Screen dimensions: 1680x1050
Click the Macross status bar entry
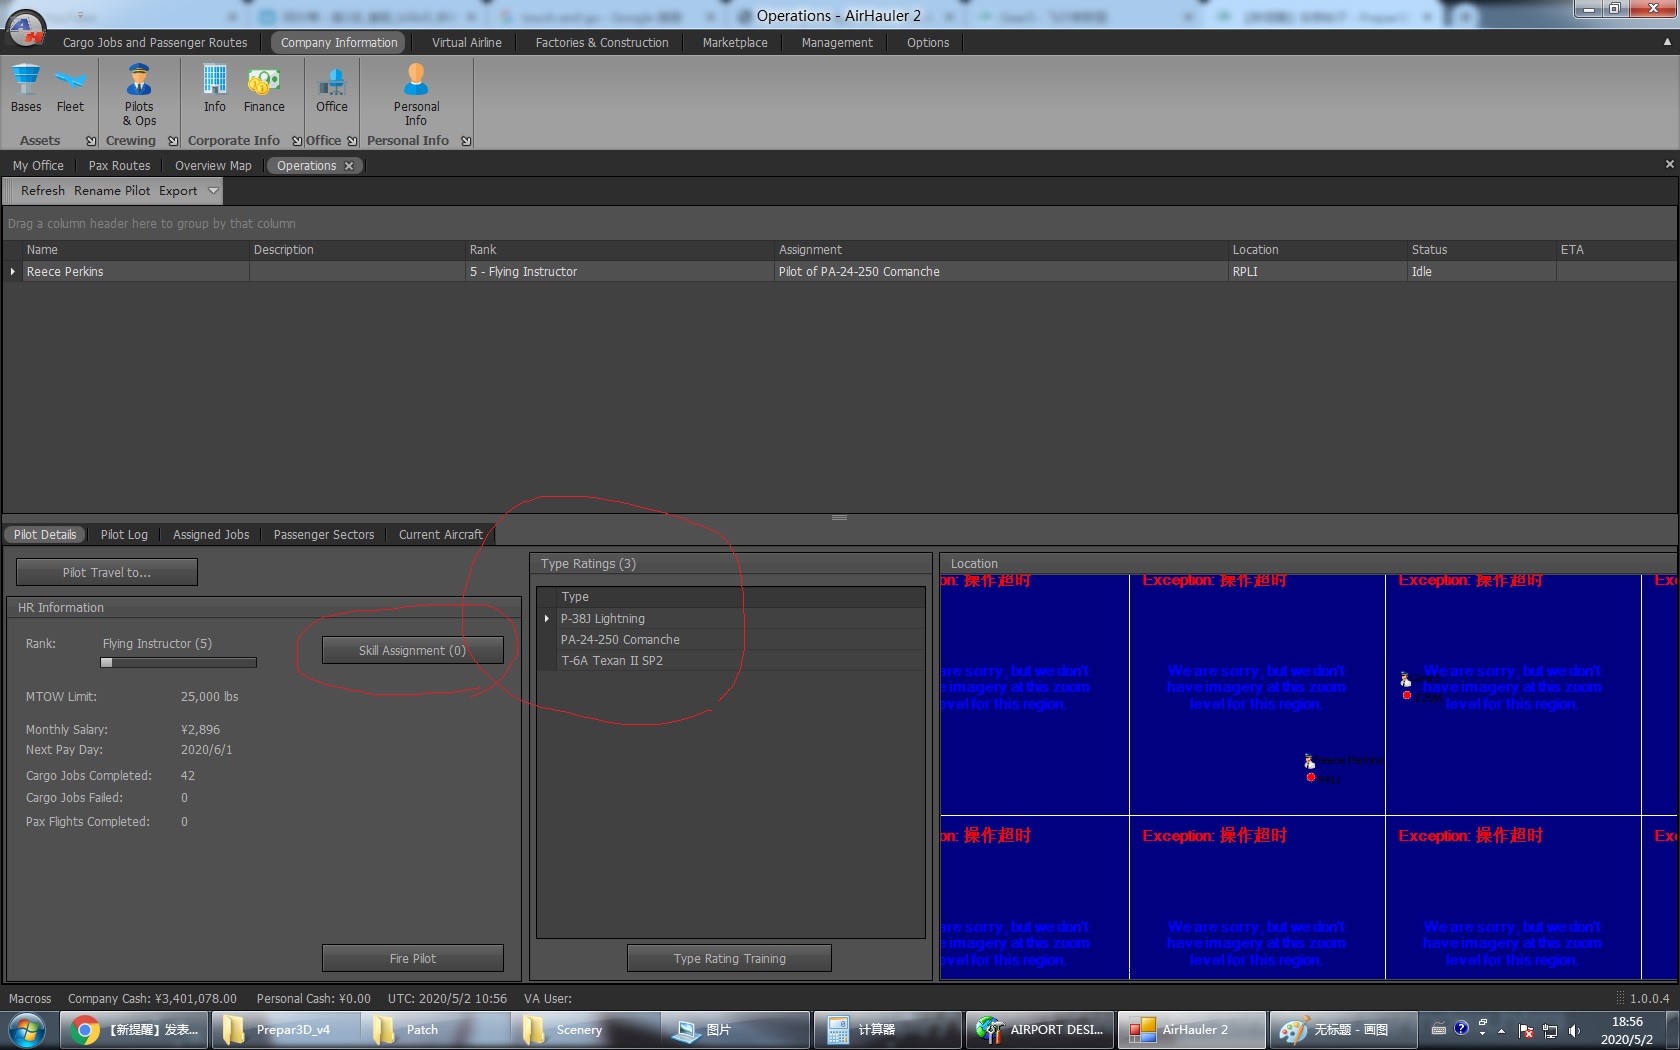[x=30, y=999]
